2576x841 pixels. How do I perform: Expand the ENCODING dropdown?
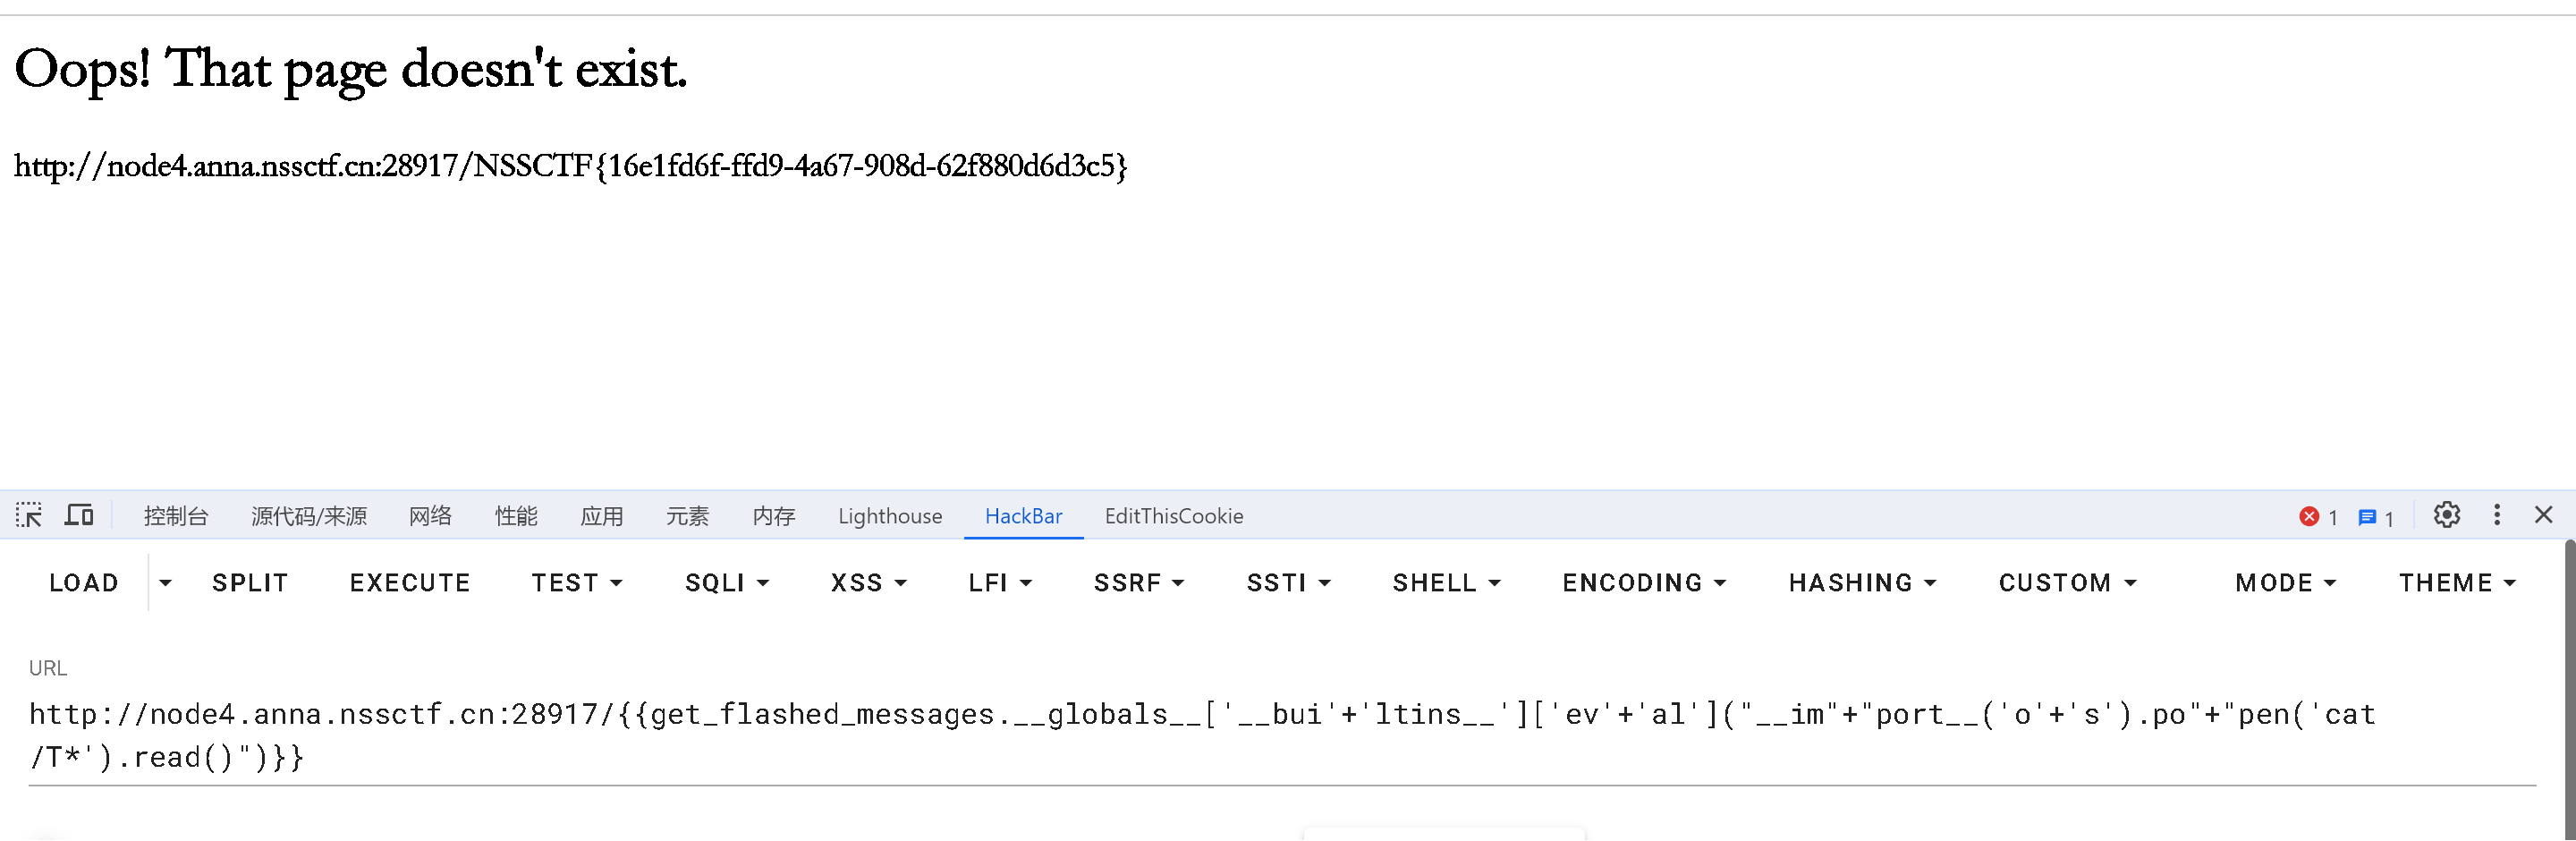(x=1644, y=583)
